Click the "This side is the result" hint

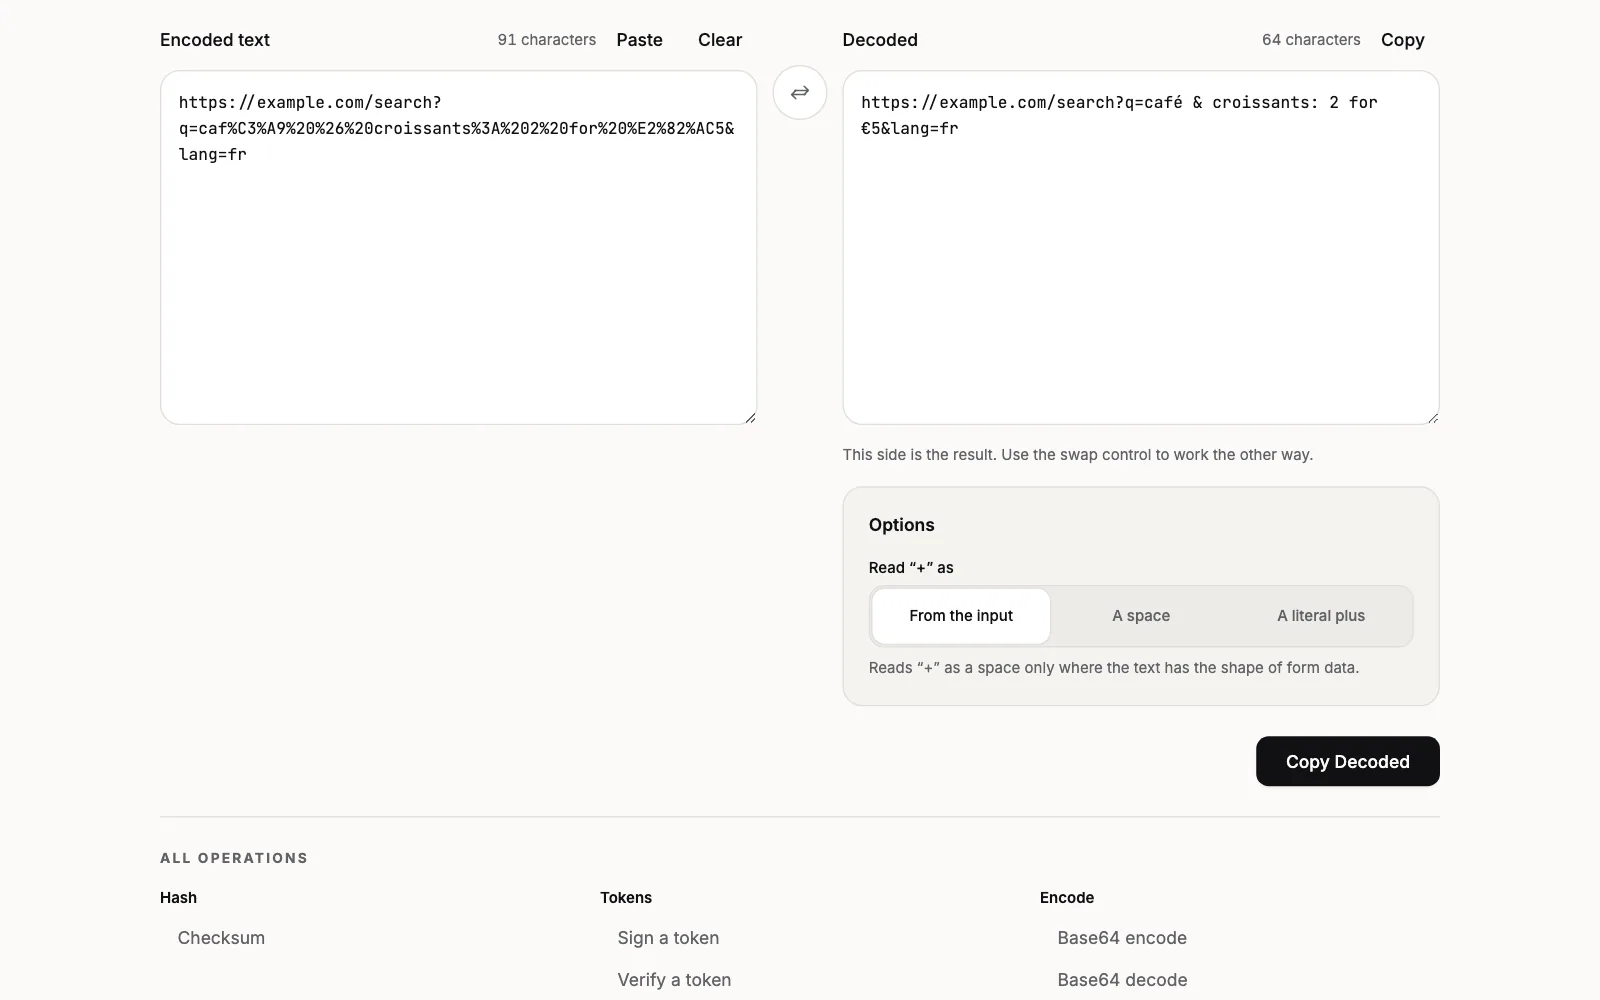click(1078, 455)
